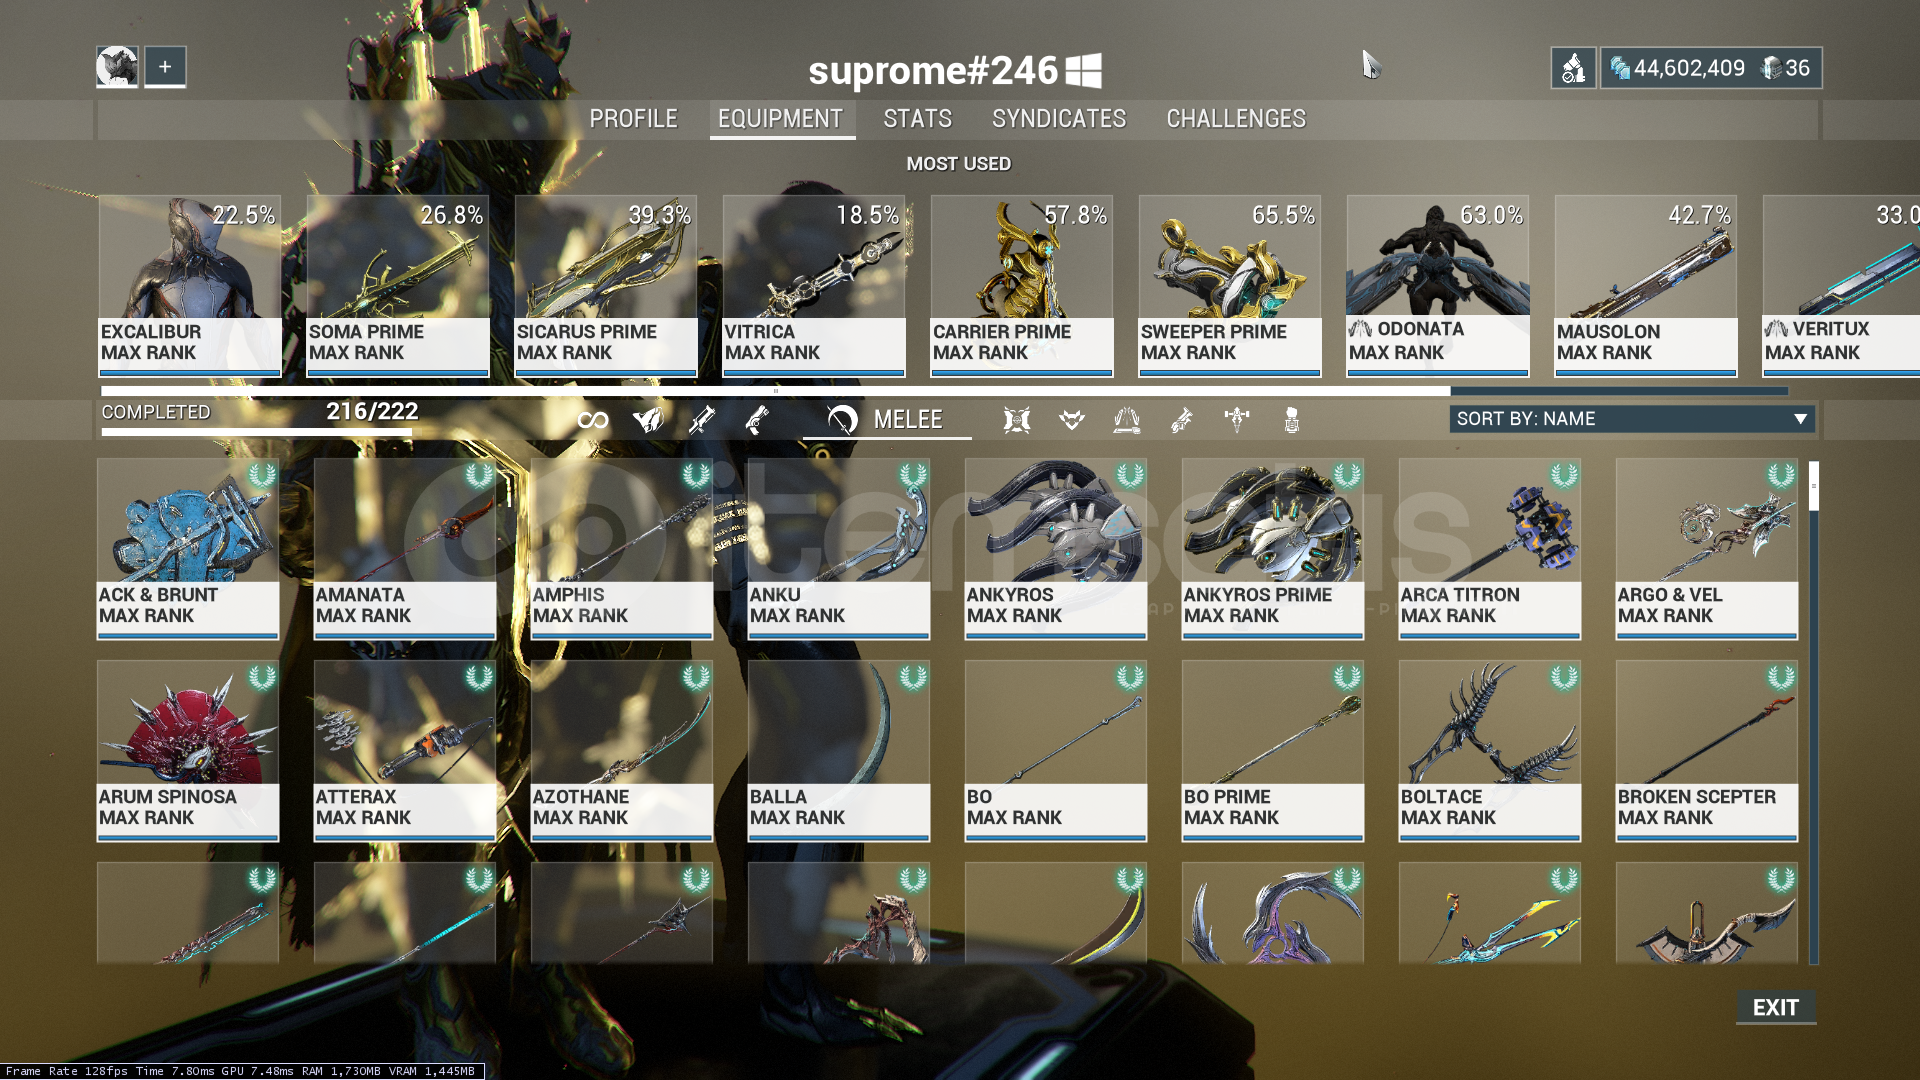Select the All equipment infinity filter icon

pyautogui.click(x=593, y=420)
